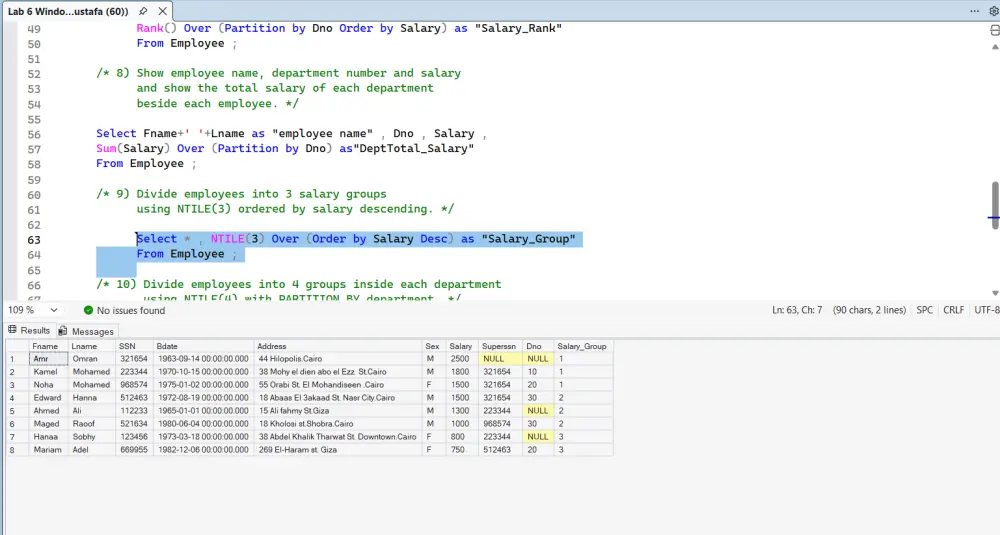
Task: Click line number 63 in the gutter
Action: [34, 240]
